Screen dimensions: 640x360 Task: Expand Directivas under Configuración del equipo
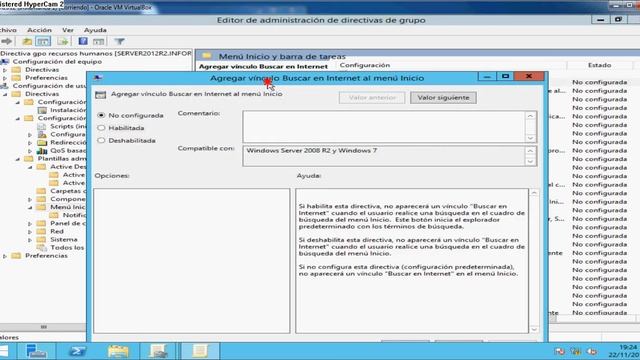tap(5, 70)
